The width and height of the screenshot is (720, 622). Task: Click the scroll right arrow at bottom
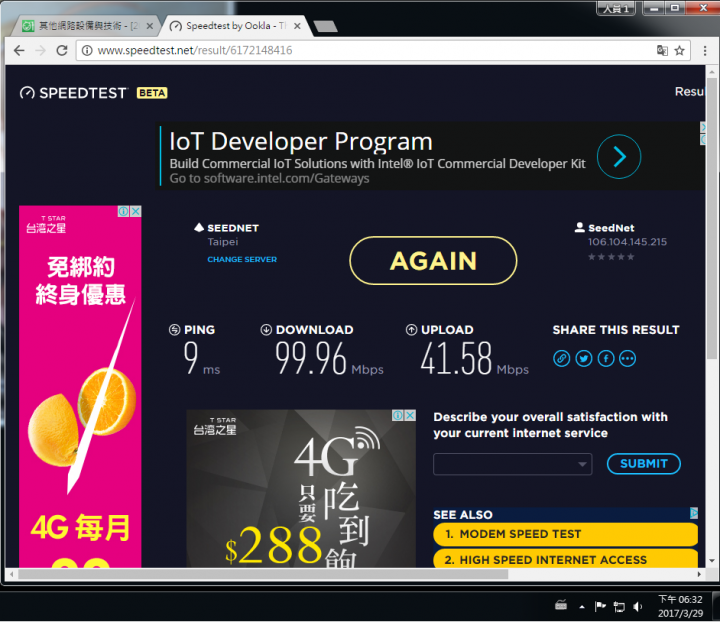[x=699, y=574]
